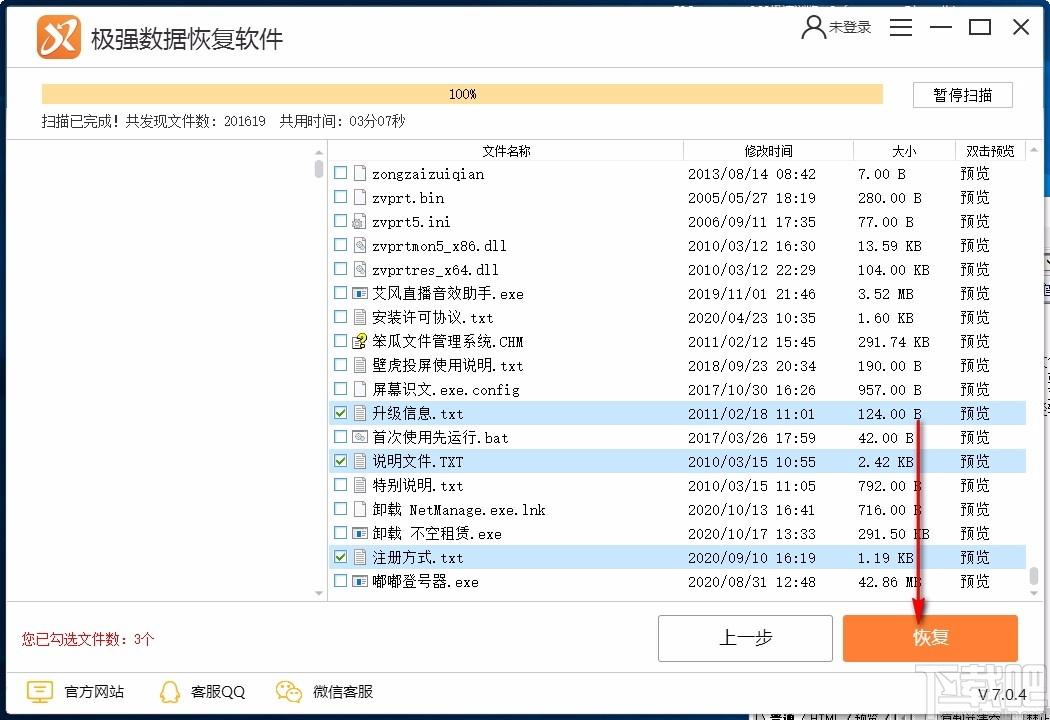Select the 屏幕识文.exe.config file name
Viewport: 1050px width, 720px height.
click(x=445, y=390)
